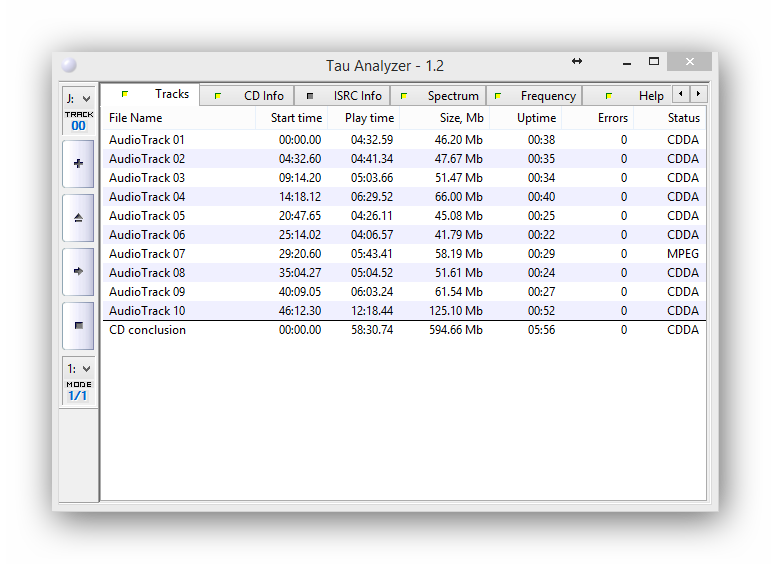This screenshot has height=564, width=771.
Task: Select the AudioTrack 07 row
Action: tap(404, 254)
